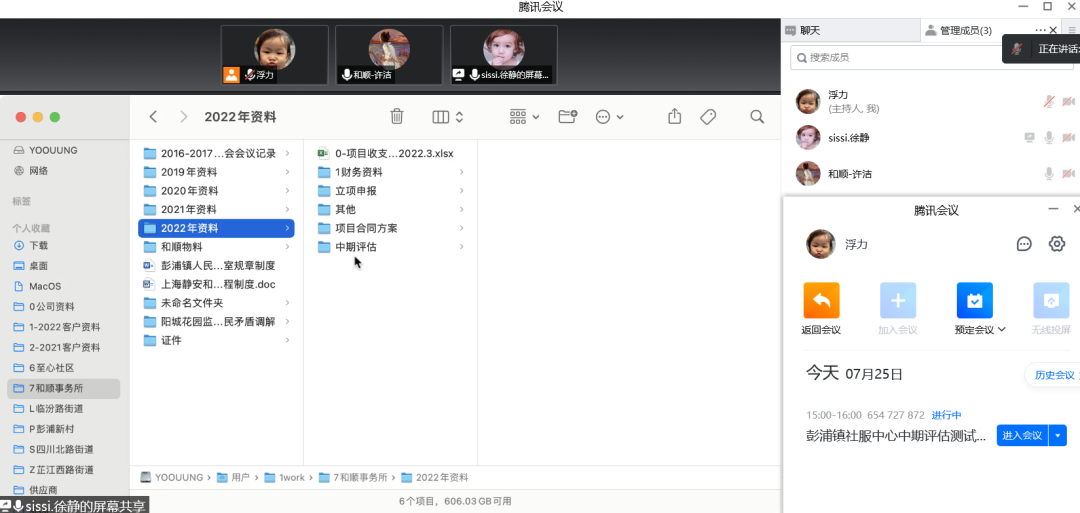Click the orange 返回会议 icon
Viewport: 1080px width, 513px height.
821,301
